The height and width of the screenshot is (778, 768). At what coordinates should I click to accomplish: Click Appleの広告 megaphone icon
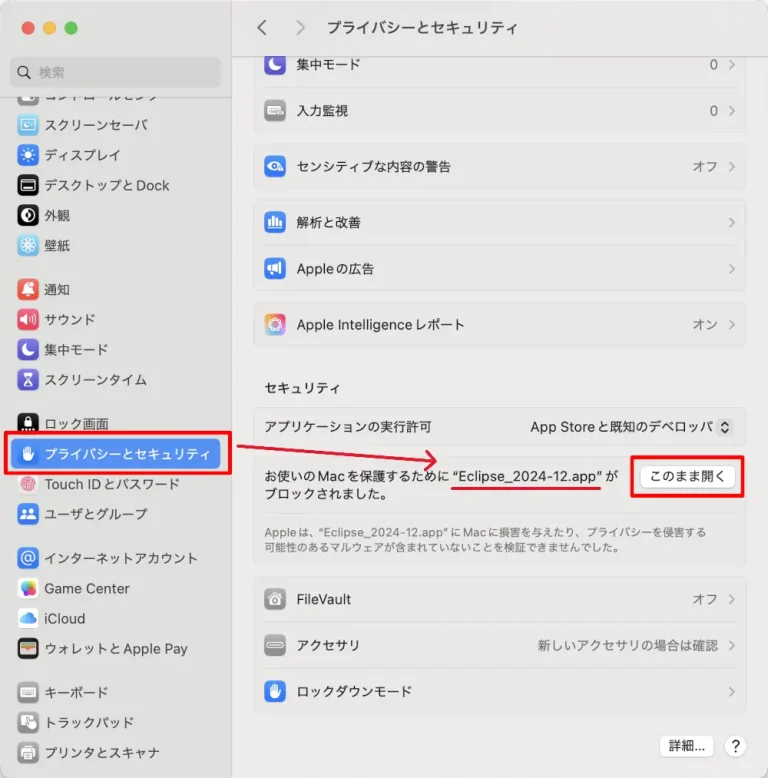pos(275,268)
